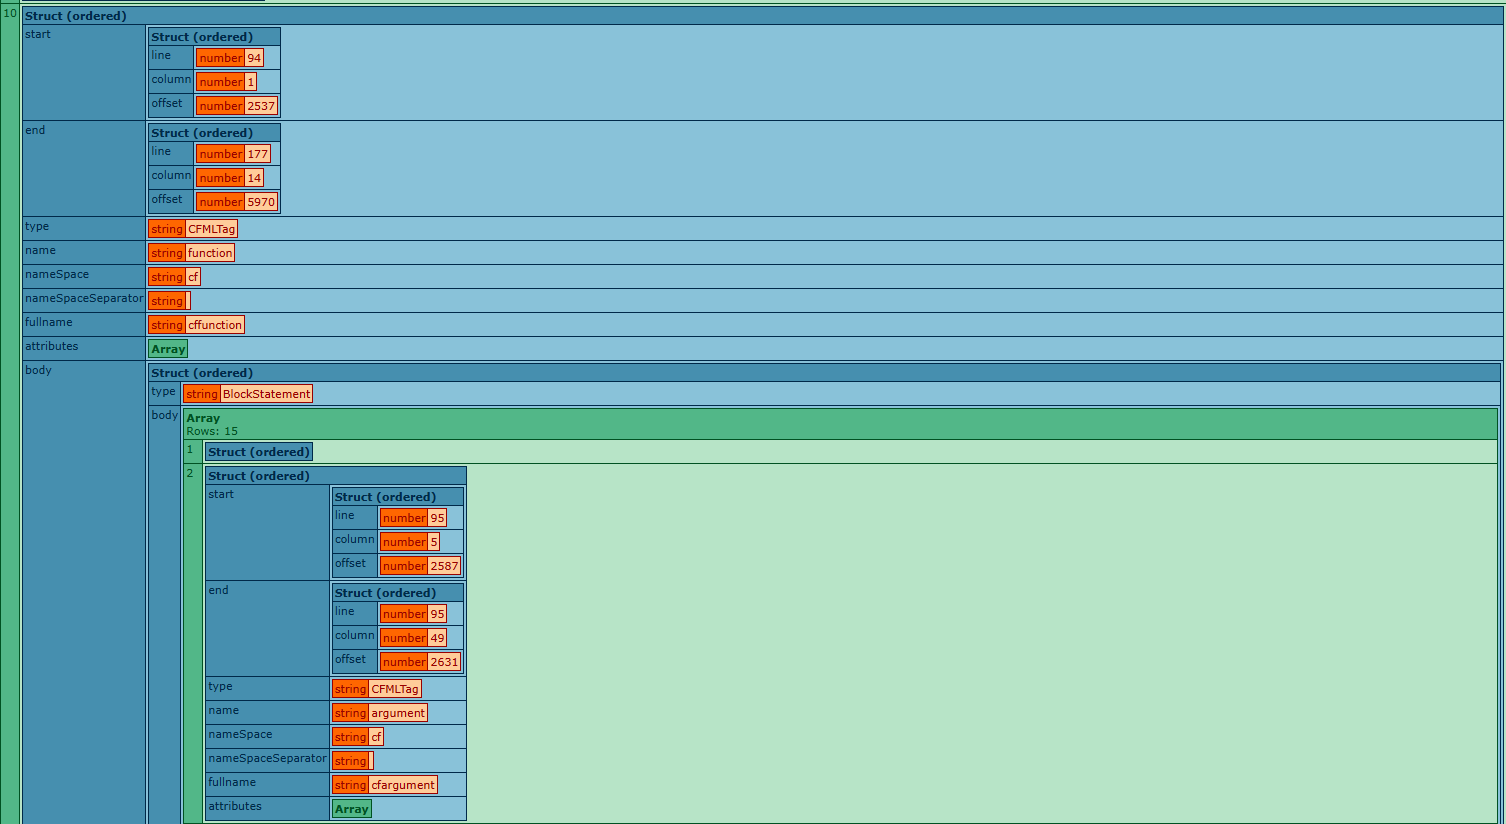The height and width of the screenshot is (824, 1506).
Task: Collapse the Struct header containing offset 2587
Action: click(385, 497)
